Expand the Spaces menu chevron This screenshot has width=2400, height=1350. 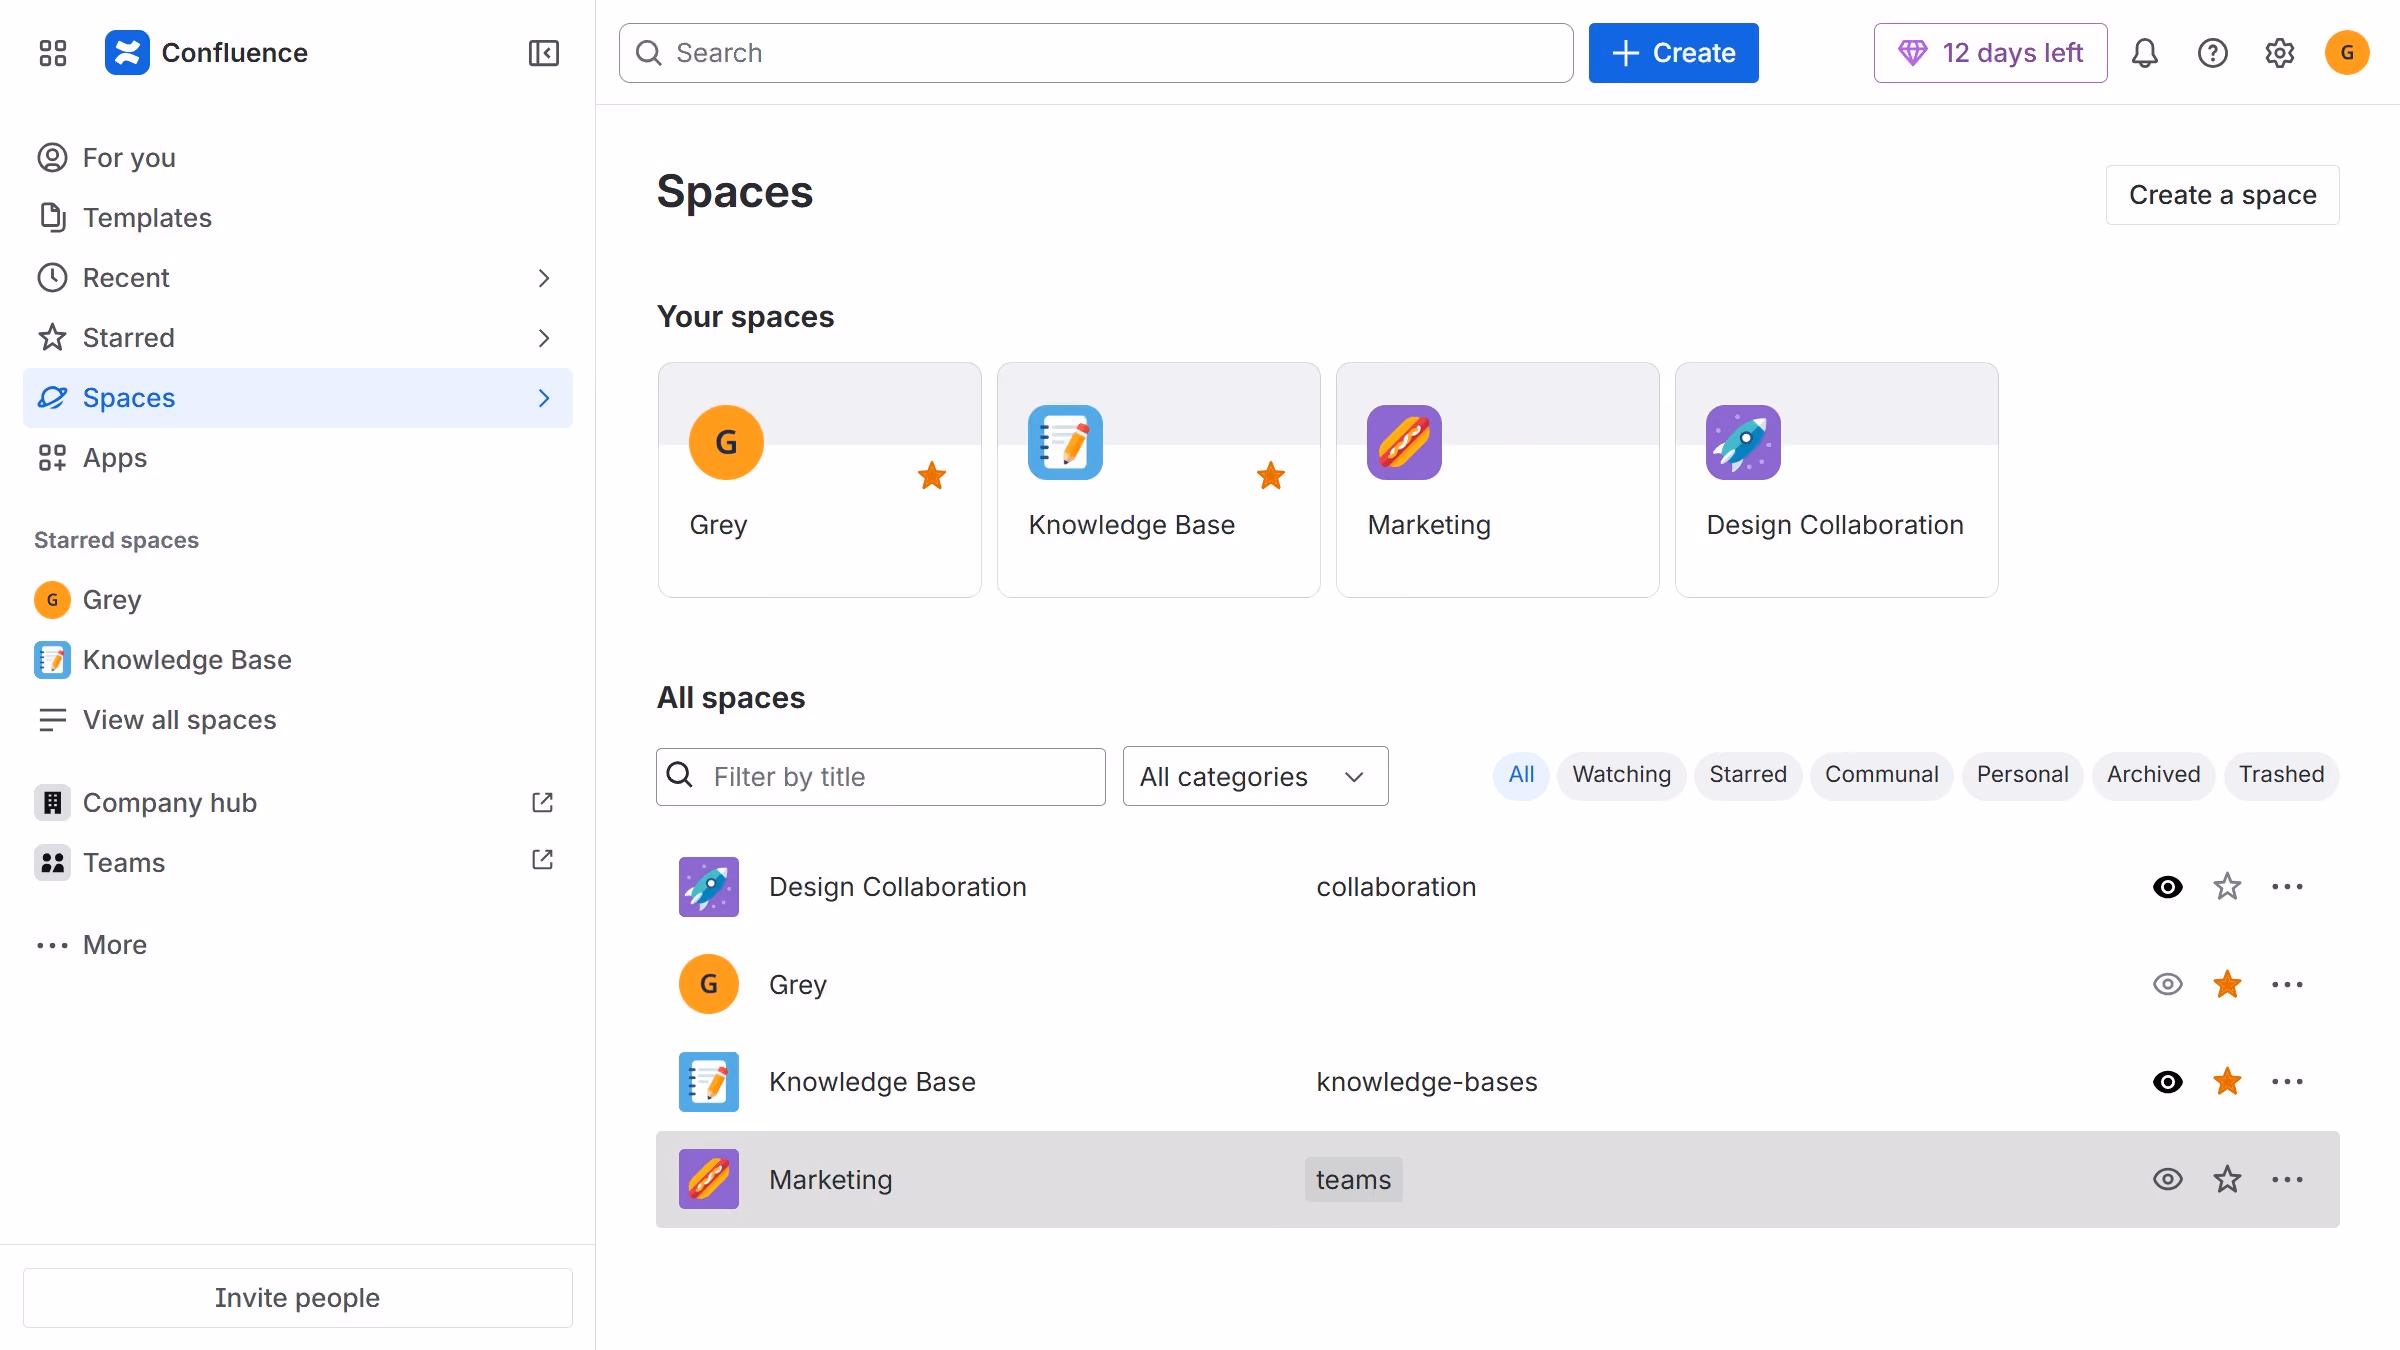(x=543, y=398)
